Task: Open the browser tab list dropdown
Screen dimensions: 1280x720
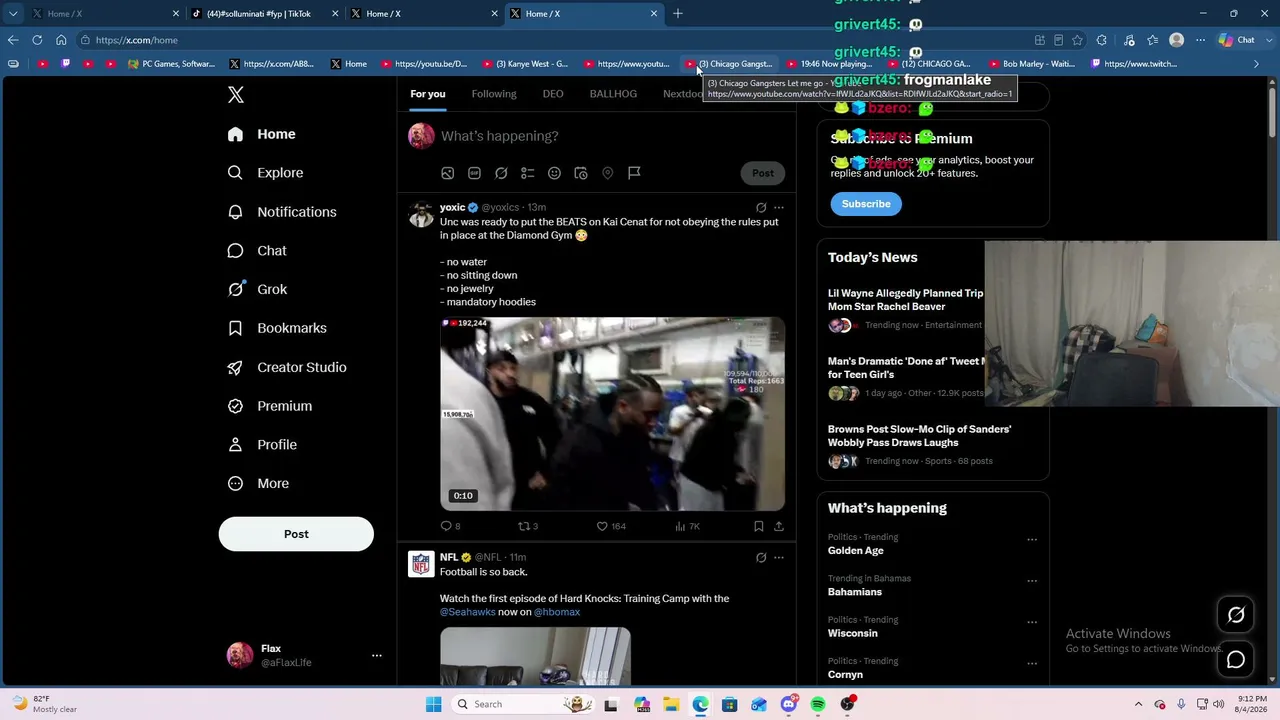Action: (13, 14)
